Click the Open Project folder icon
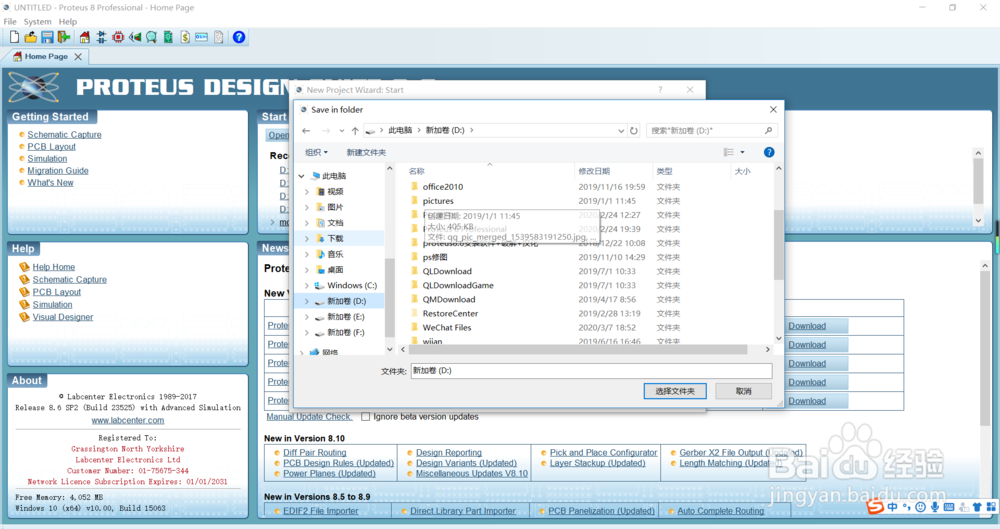 pyautogui.click(x=31, y=37)
